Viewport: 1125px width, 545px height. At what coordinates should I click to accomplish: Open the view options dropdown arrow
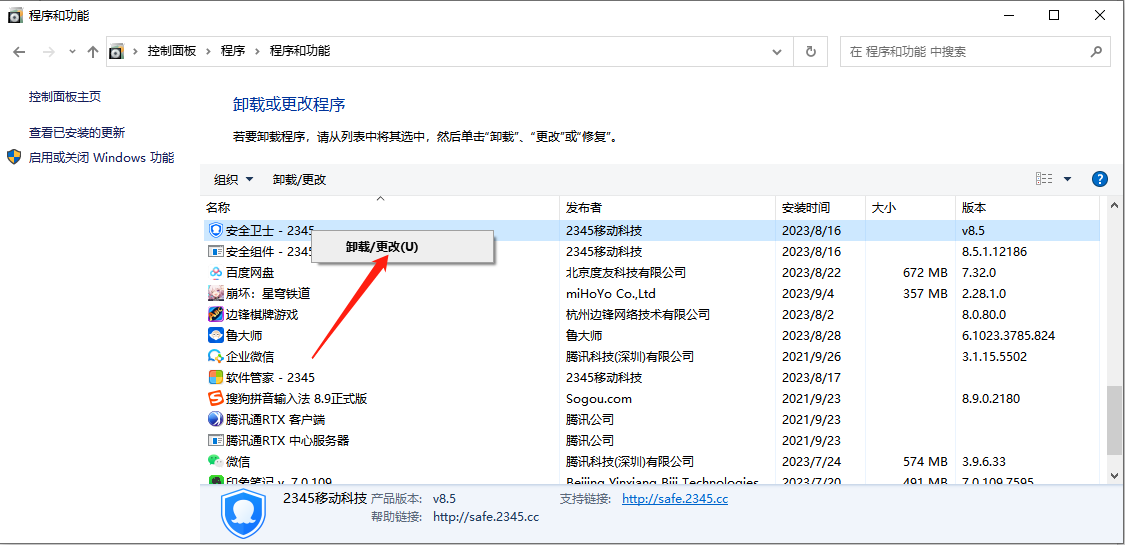(x=1067, y=179)
